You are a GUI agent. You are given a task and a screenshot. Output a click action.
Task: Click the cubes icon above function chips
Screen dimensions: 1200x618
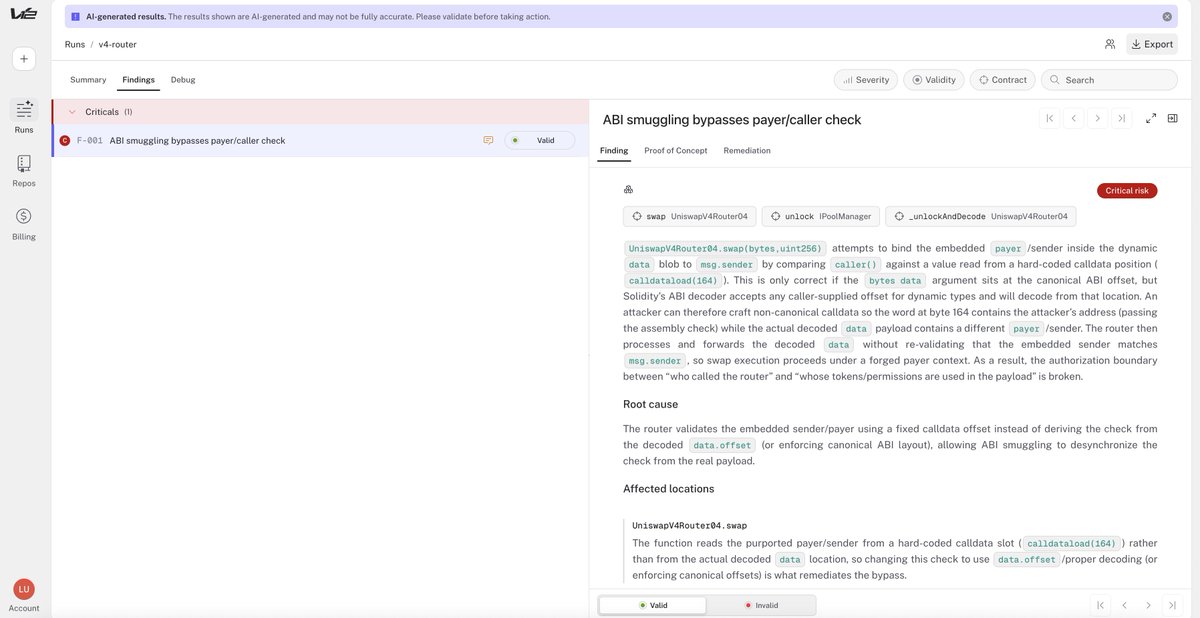coord(629,190)
